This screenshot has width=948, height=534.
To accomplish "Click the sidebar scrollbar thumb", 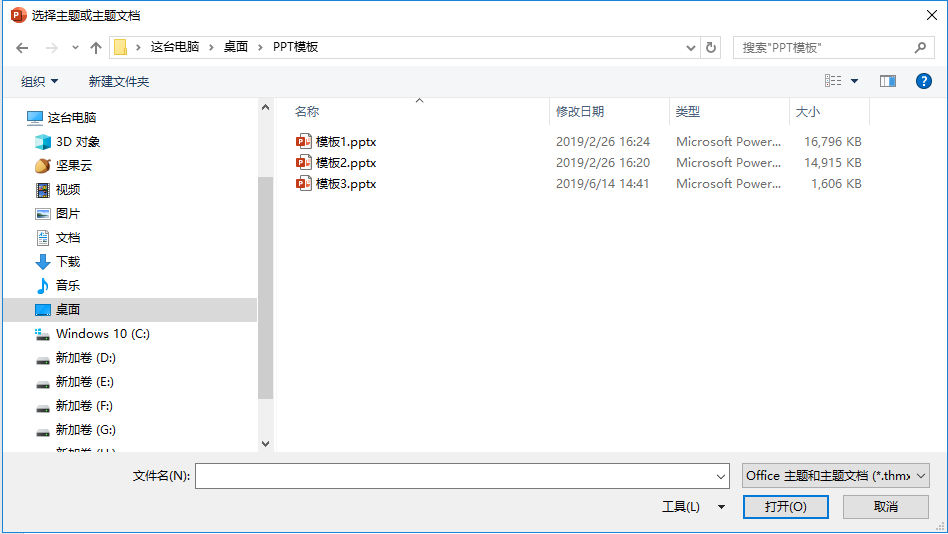I will [x=265, y=288].
